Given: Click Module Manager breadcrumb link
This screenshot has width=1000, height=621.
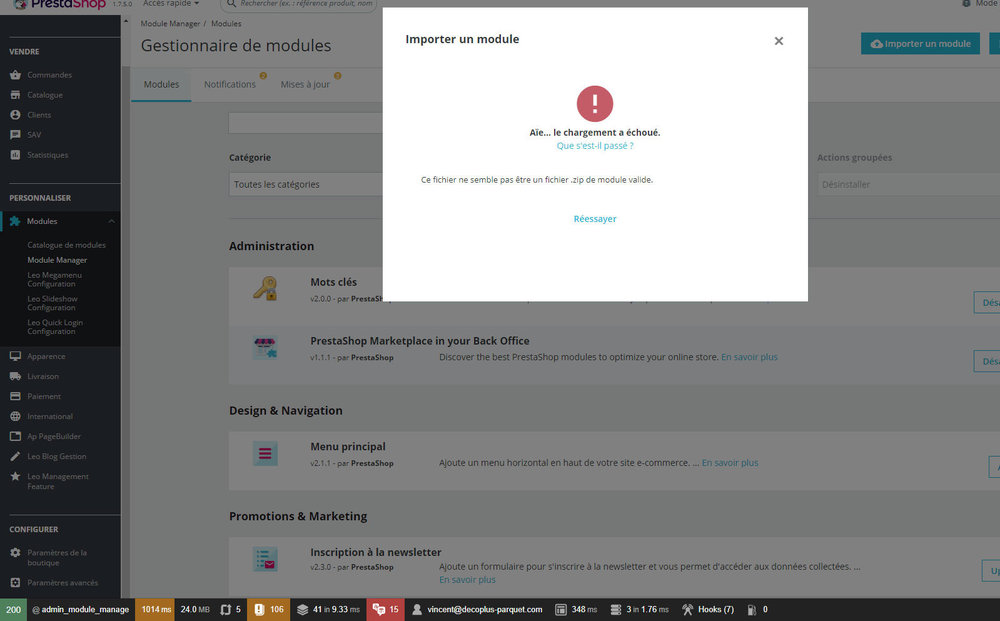Looking at the screenshot, I should pos(170,24).
